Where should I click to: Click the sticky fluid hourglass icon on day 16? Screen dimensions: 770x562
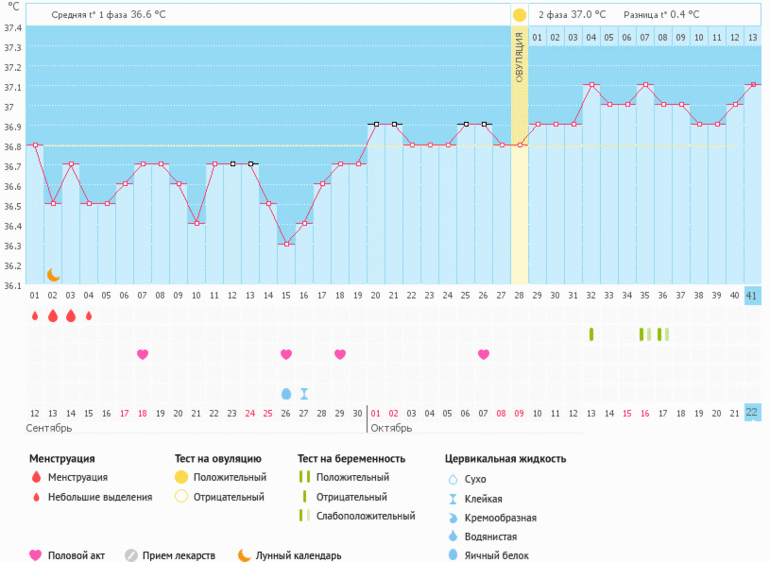pos(304,393)
